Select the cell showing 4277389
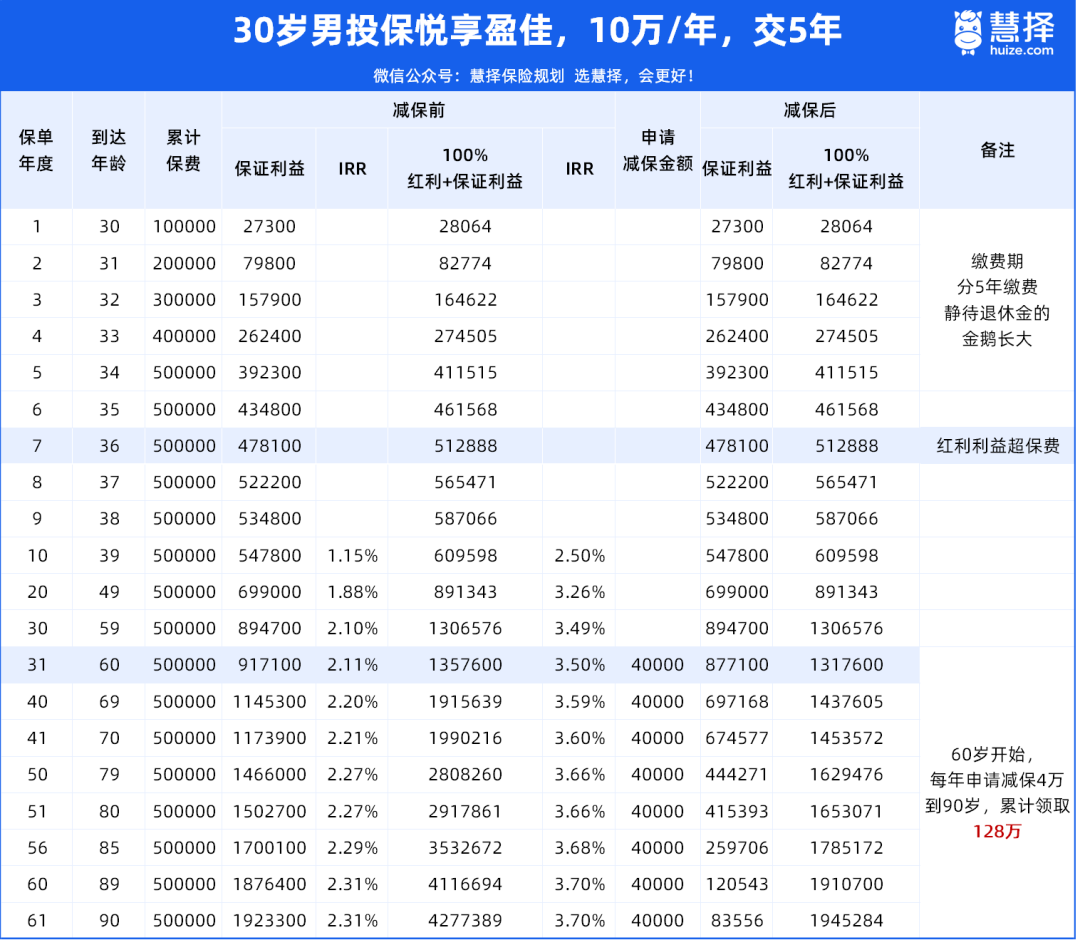This screenshot has height=940, width=1080. coord(463,921)
